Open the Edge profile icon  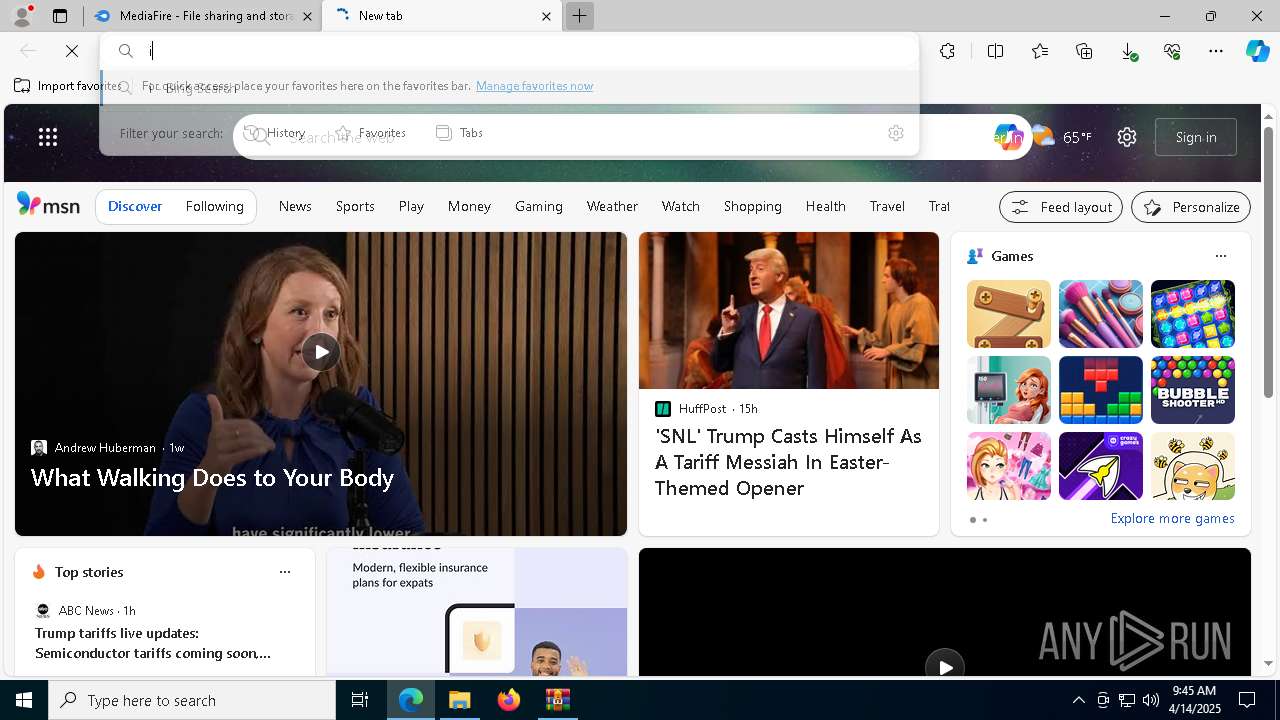[21, 16]
